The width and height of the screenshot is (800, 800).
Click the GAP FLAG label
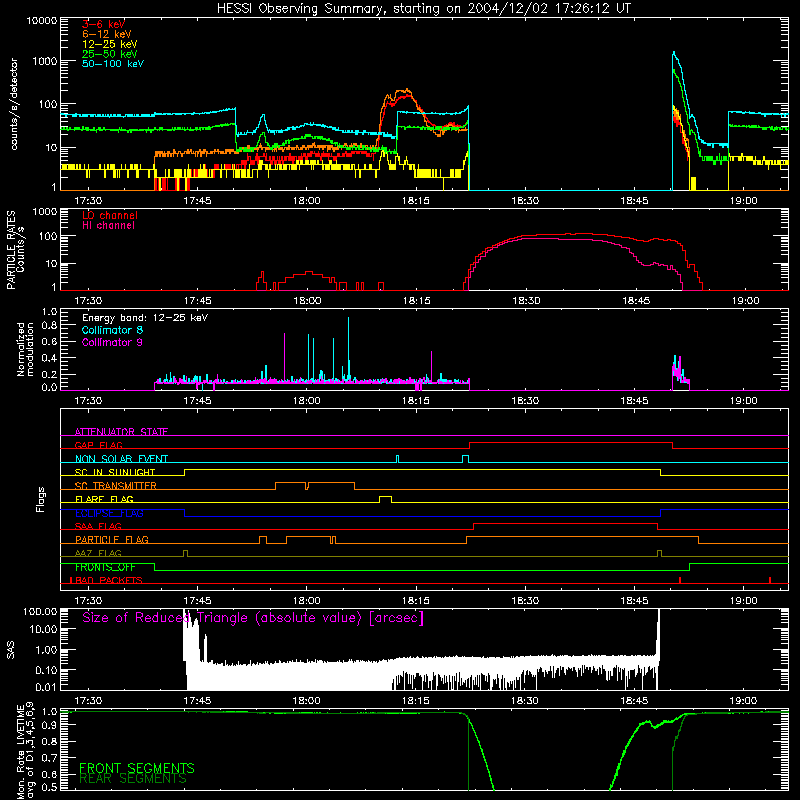point(98,445)
